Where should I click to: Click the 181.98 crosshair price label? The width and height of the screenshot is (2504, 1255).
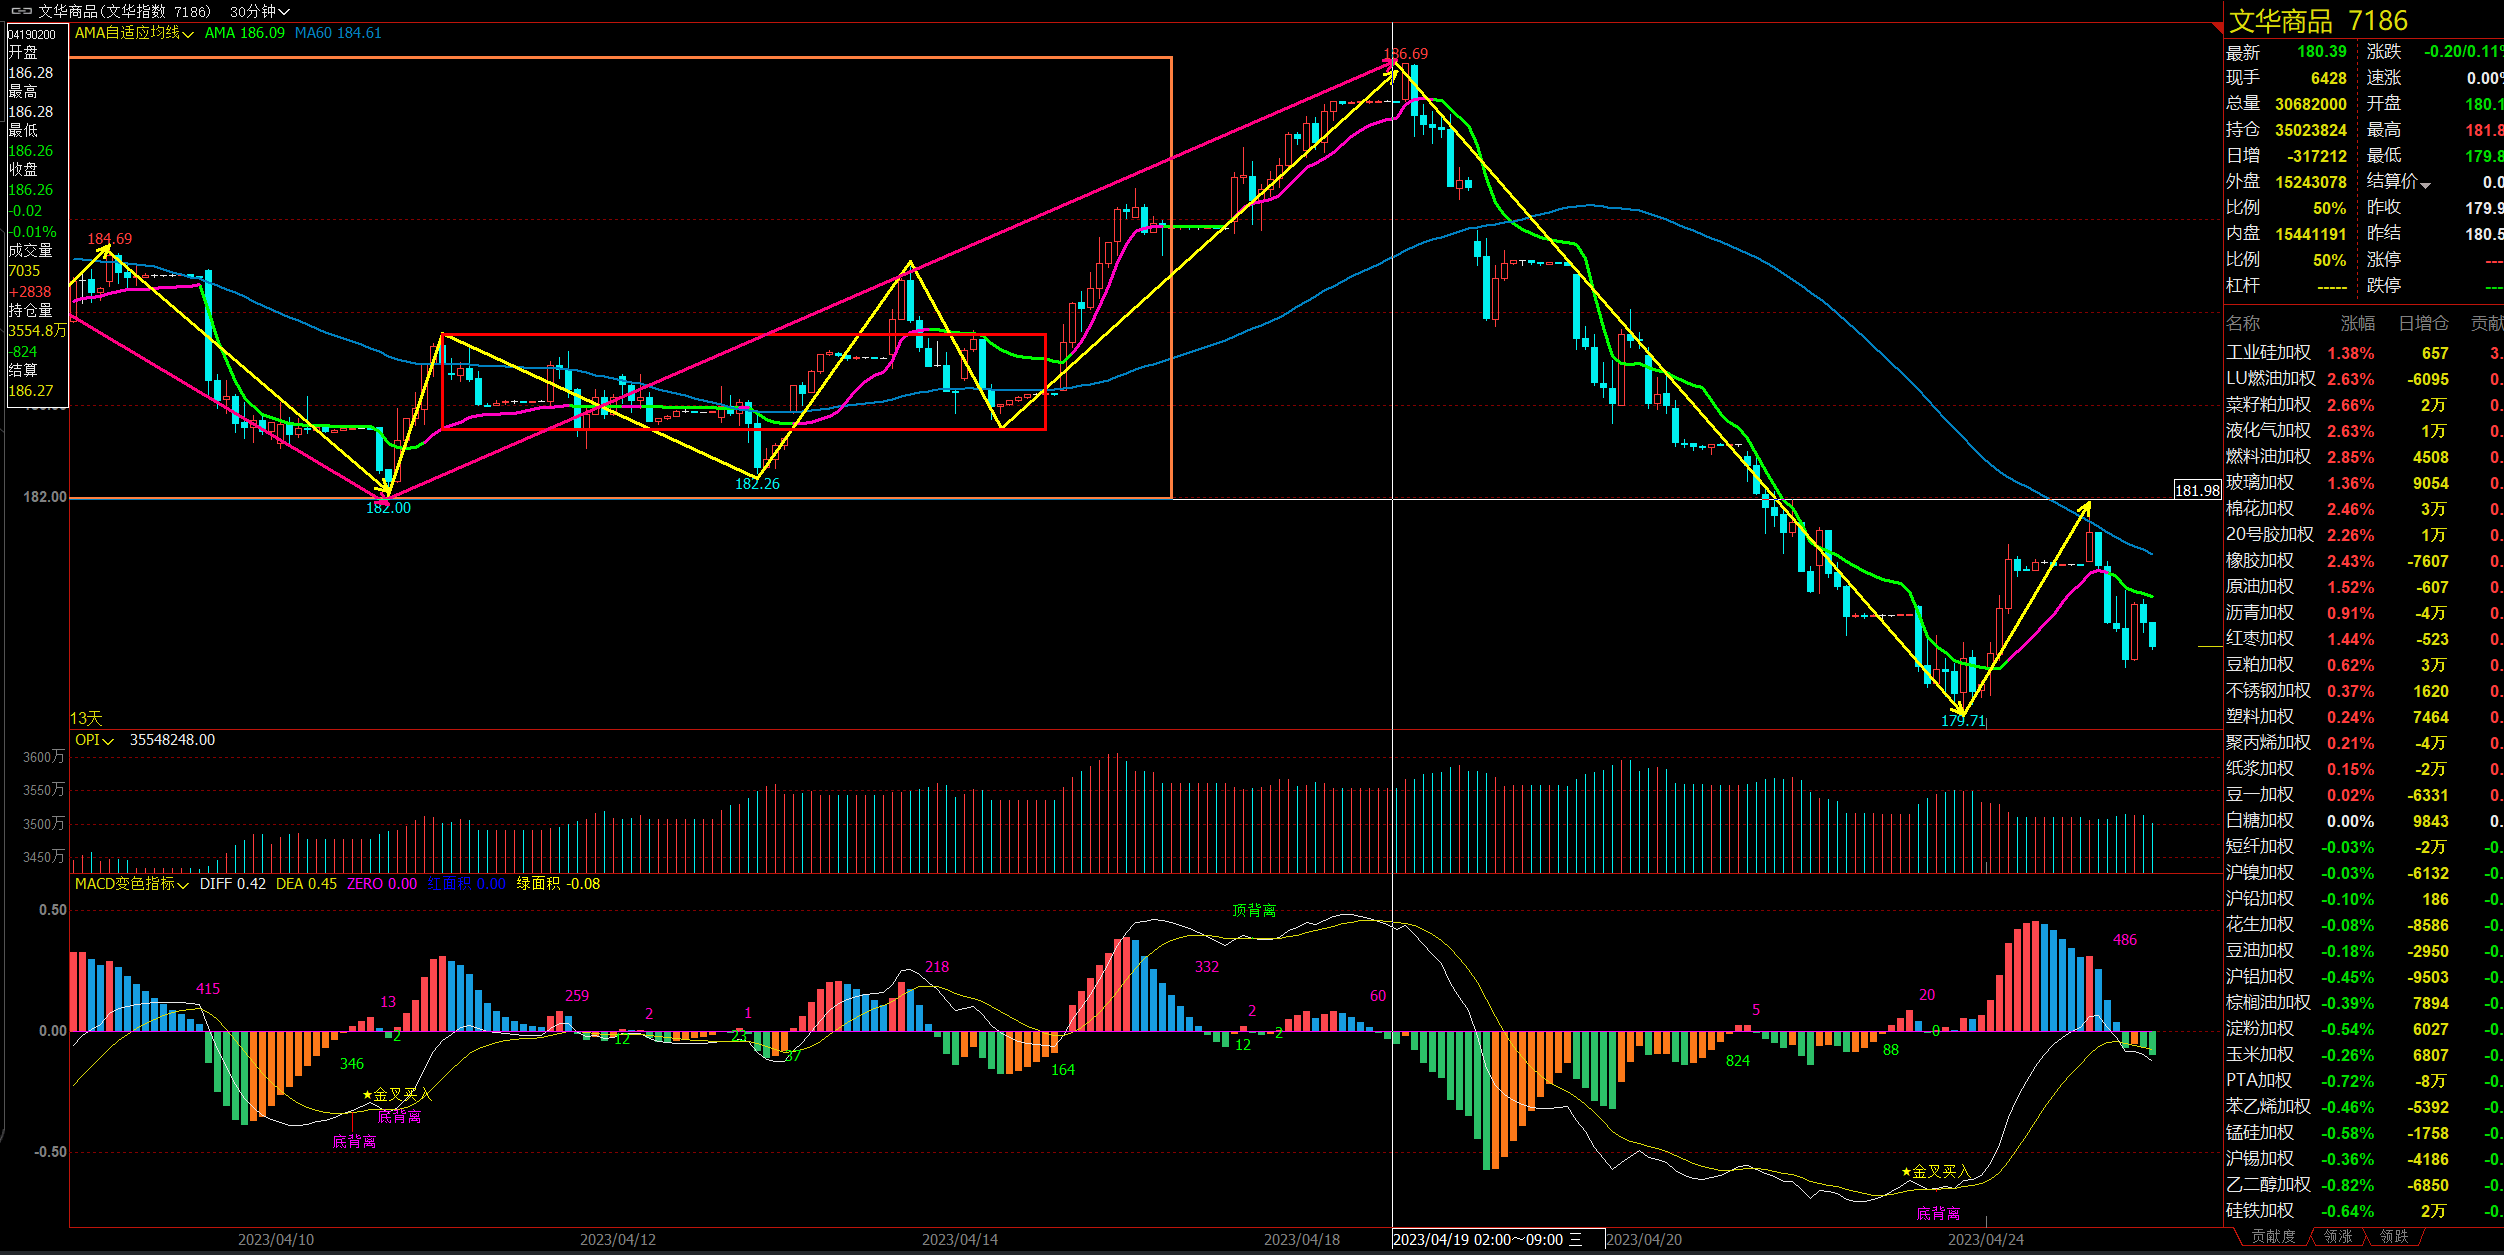(2197, 490)
